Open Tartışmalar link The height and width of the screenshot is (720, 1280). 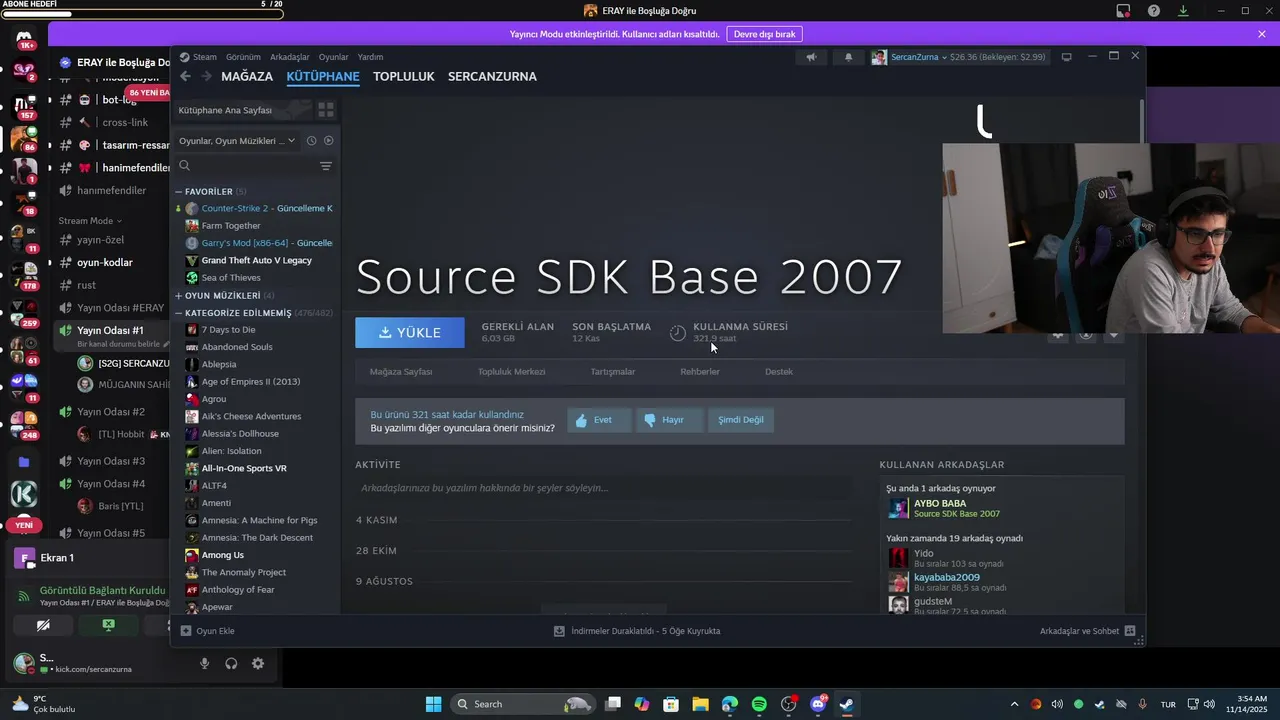[612, 372]
